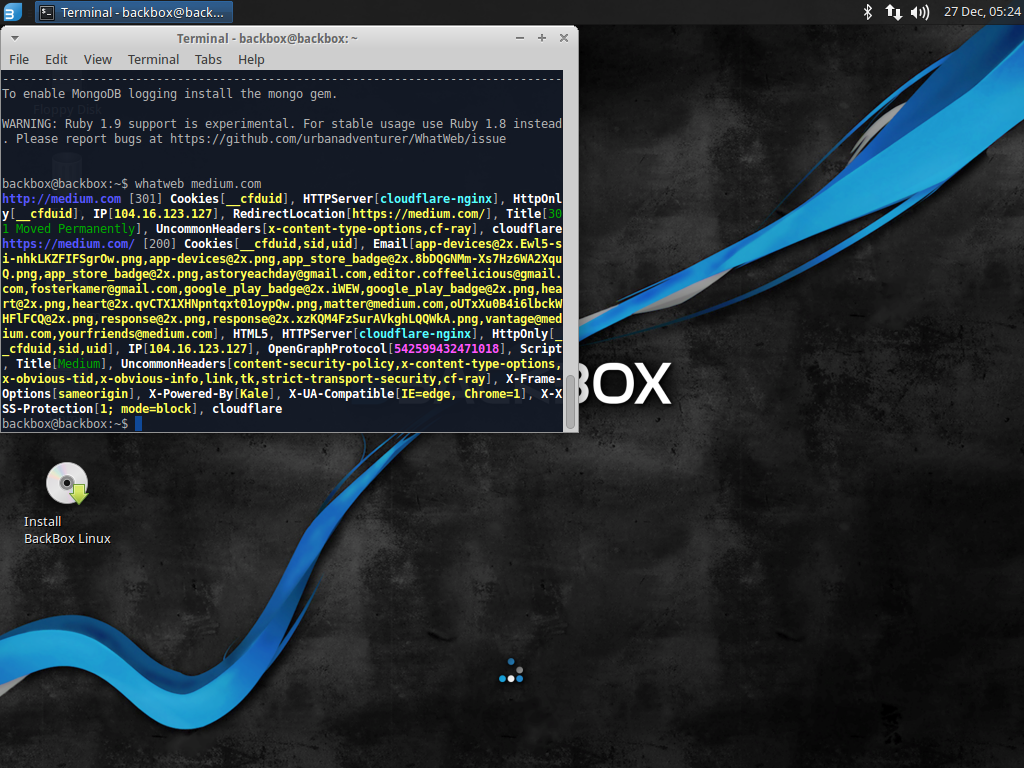This screenshot has height=768, width=1024.
Task: Click the X-Powered-By[Kale] text
Action: pos(212,394)
